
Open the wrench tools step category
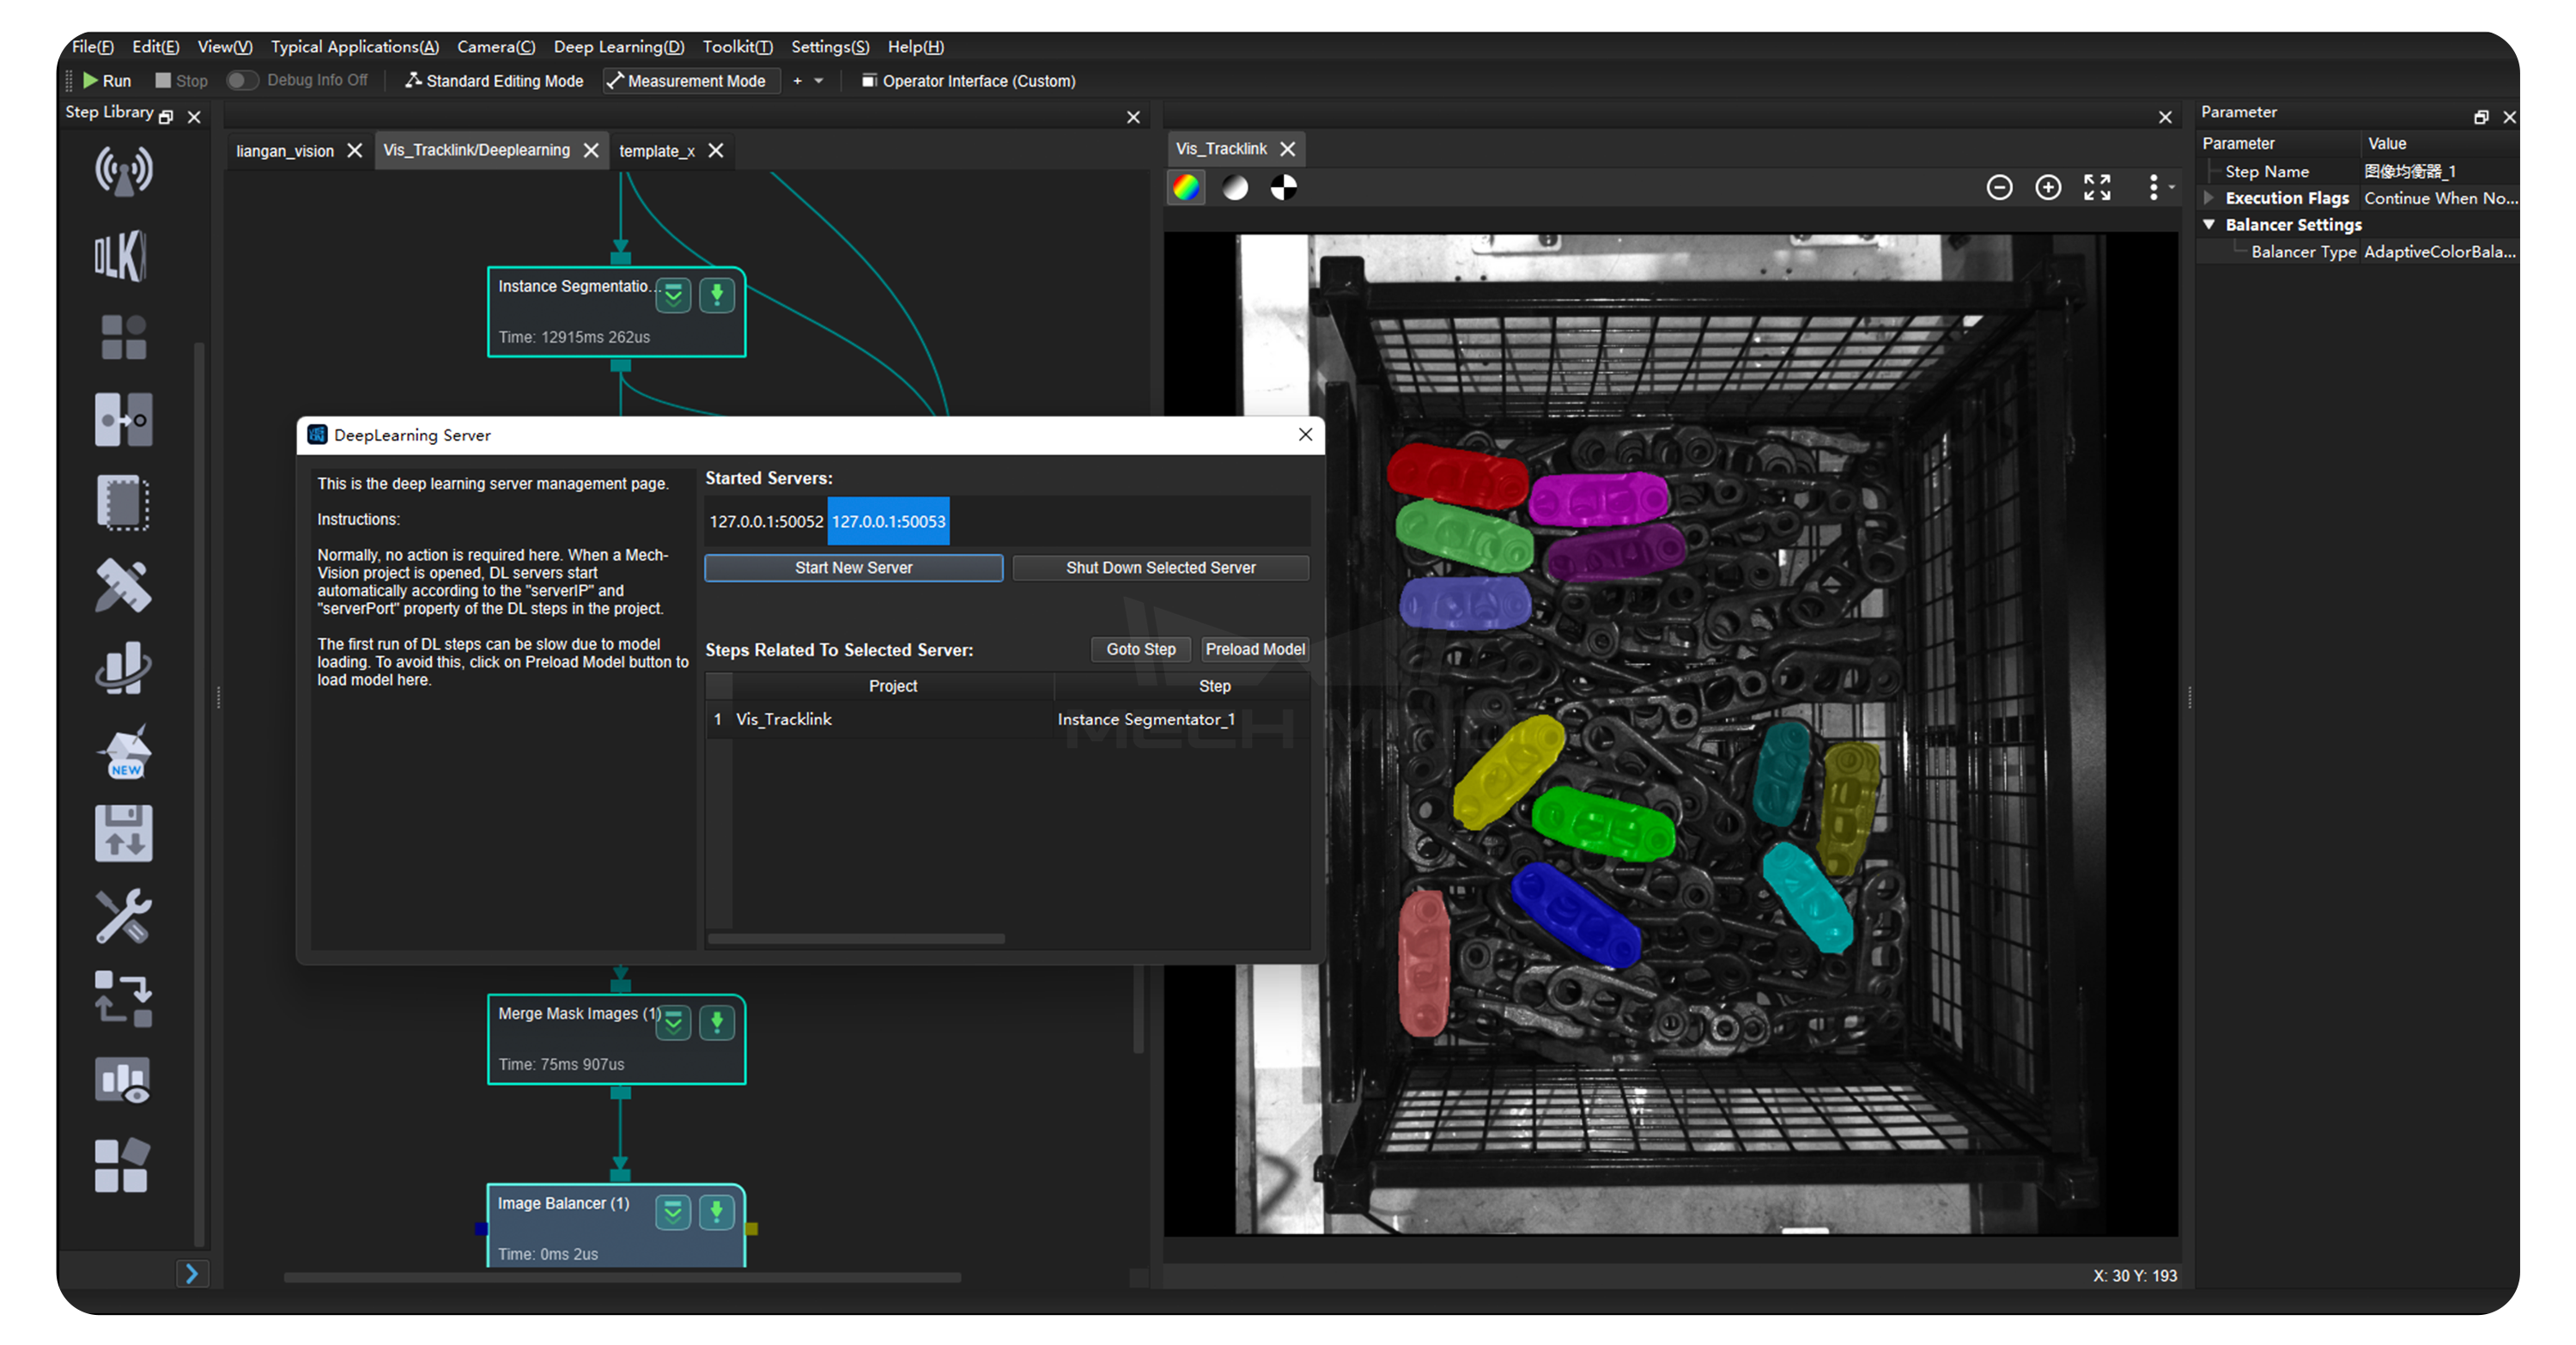pos(123,916)
